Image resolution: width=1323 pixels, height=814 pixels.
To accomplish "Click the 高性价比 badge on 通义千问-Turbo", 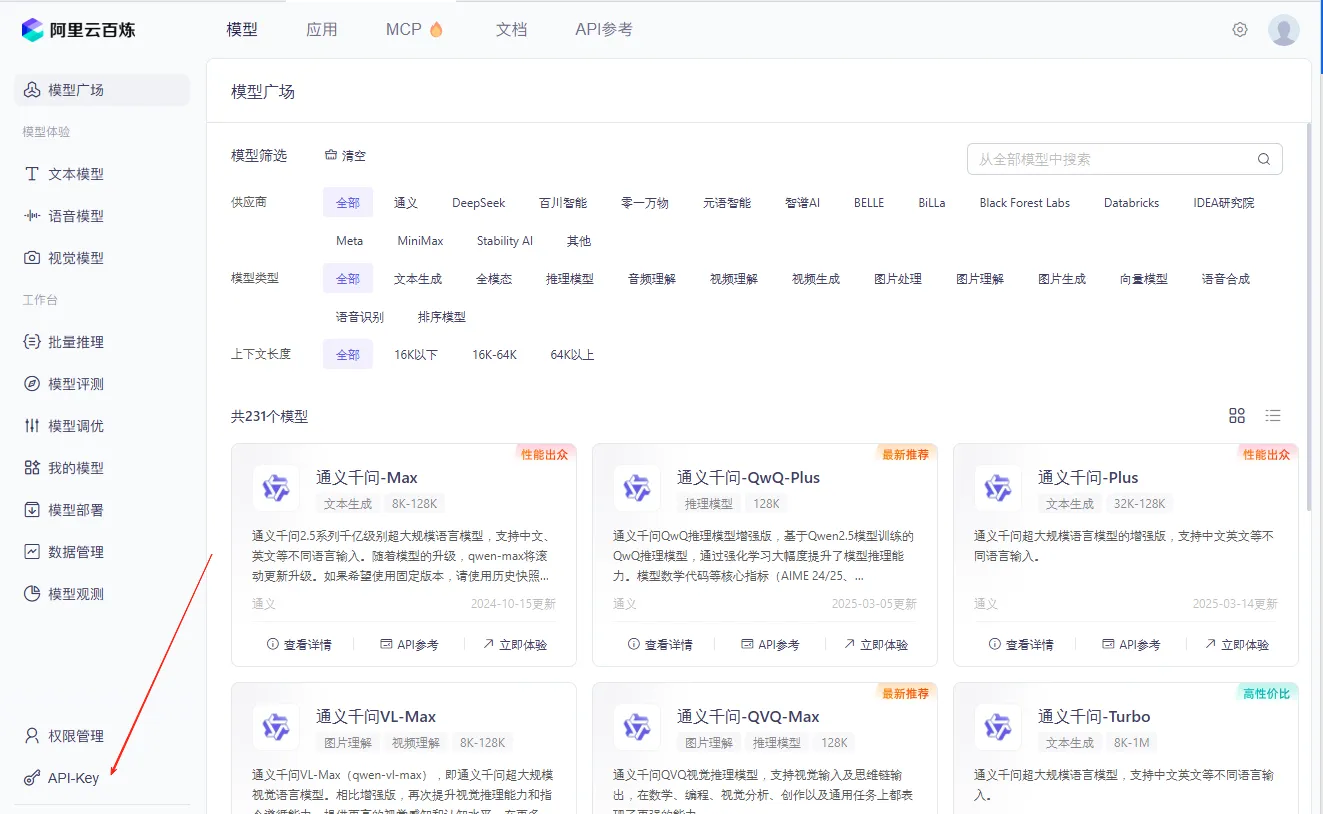I will pyautogui.click(x=1266, y=694).
